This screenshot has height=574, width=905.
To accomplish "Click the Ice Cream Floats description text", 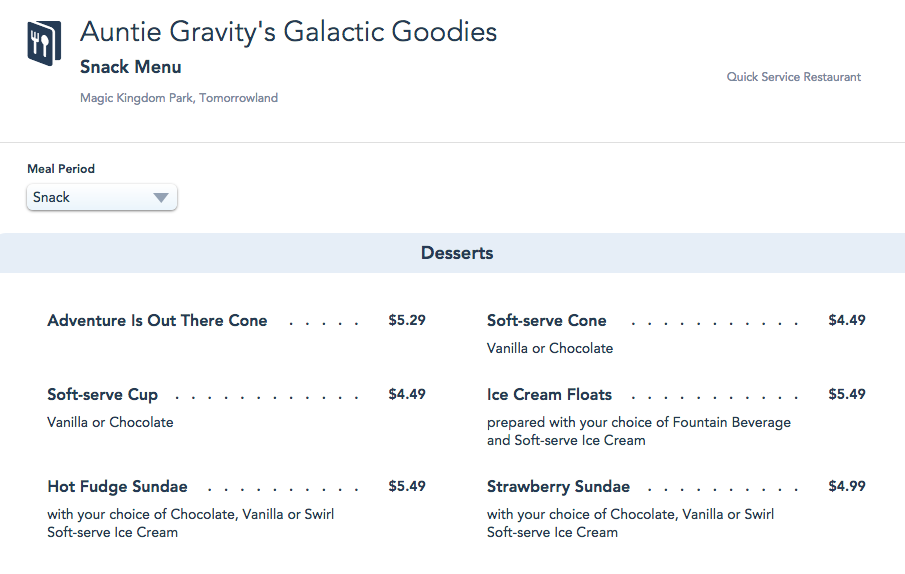I will (638, 431).
